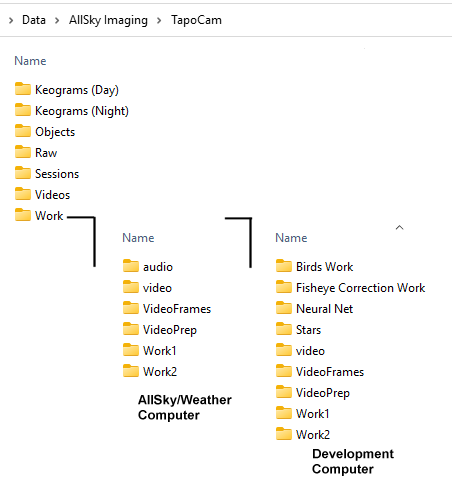
Task: Click the TapoCam breadcrumb segment
Action: (196, 20)
